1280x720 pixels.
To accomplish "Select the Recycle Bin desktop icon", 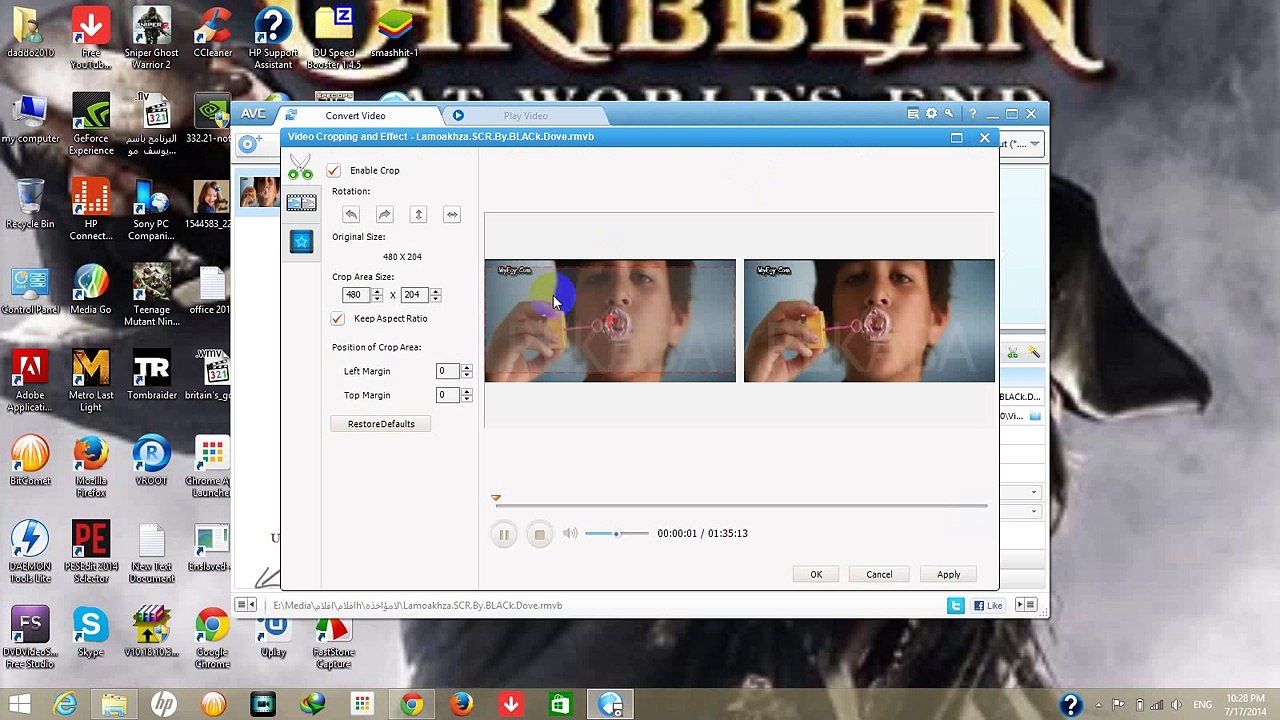I will 30,204.
